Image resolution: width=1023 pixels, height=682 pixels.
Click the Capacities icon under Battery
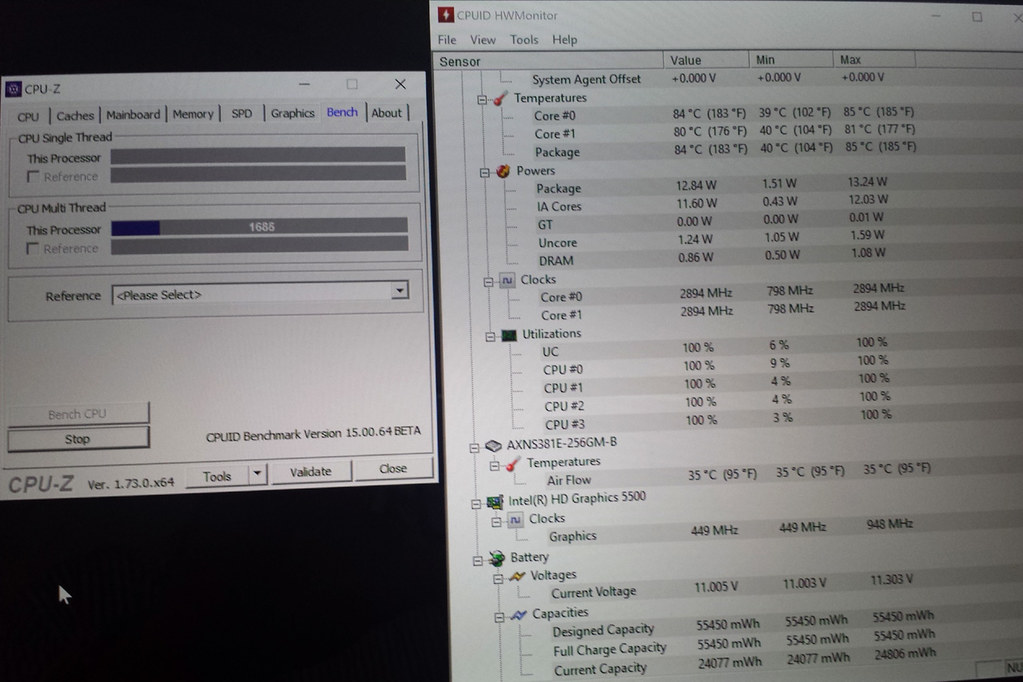coord(519,614)
